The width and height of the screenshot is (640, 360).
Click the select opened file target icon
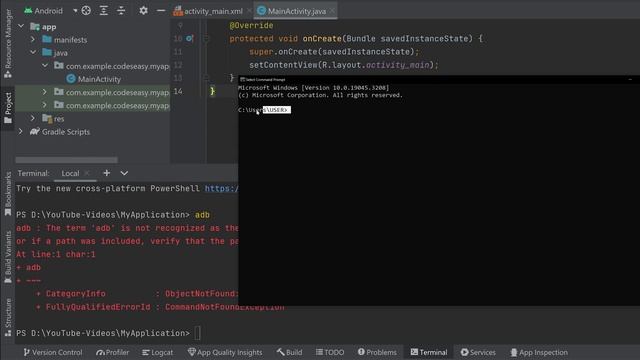(86, 11)
